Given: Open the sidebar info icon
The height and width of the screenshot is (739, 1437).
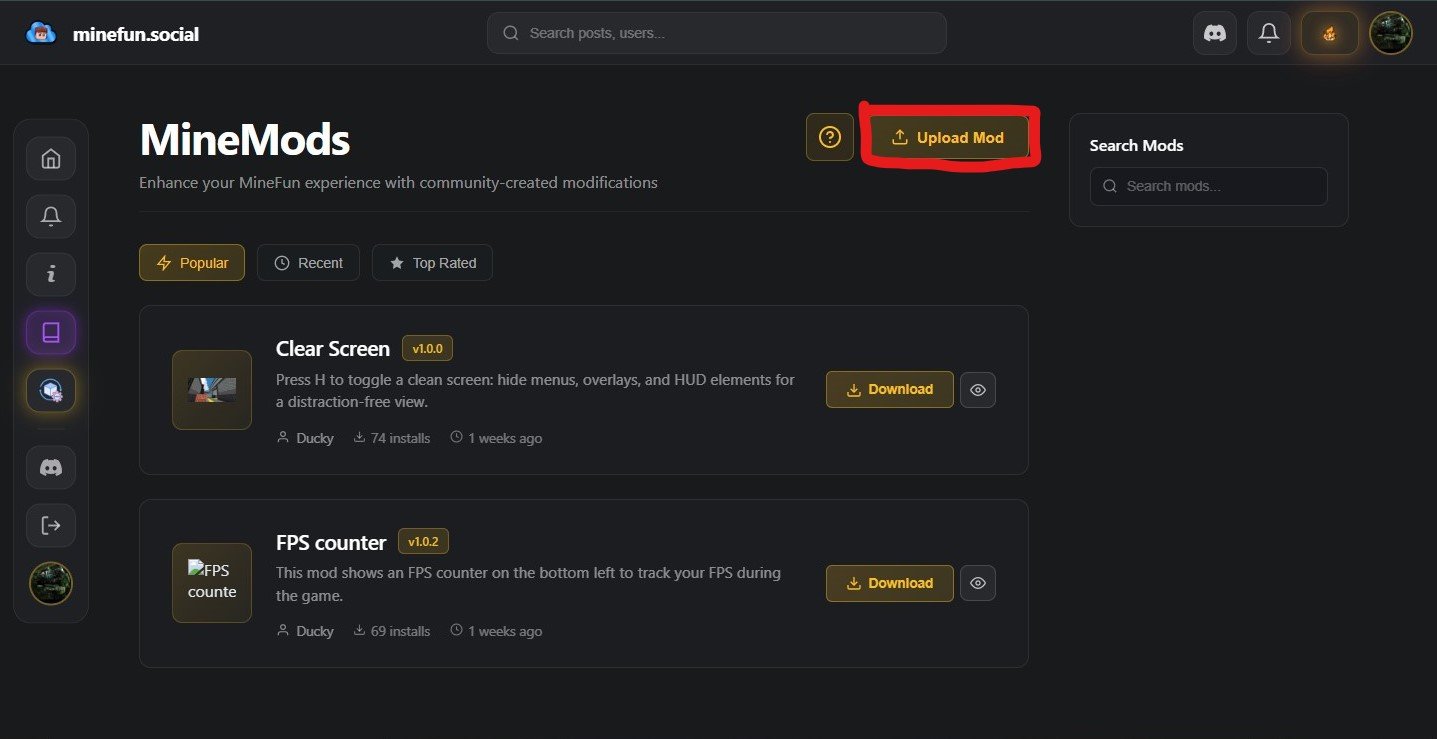Looking at the screenshot, I should tap(51, 274).
